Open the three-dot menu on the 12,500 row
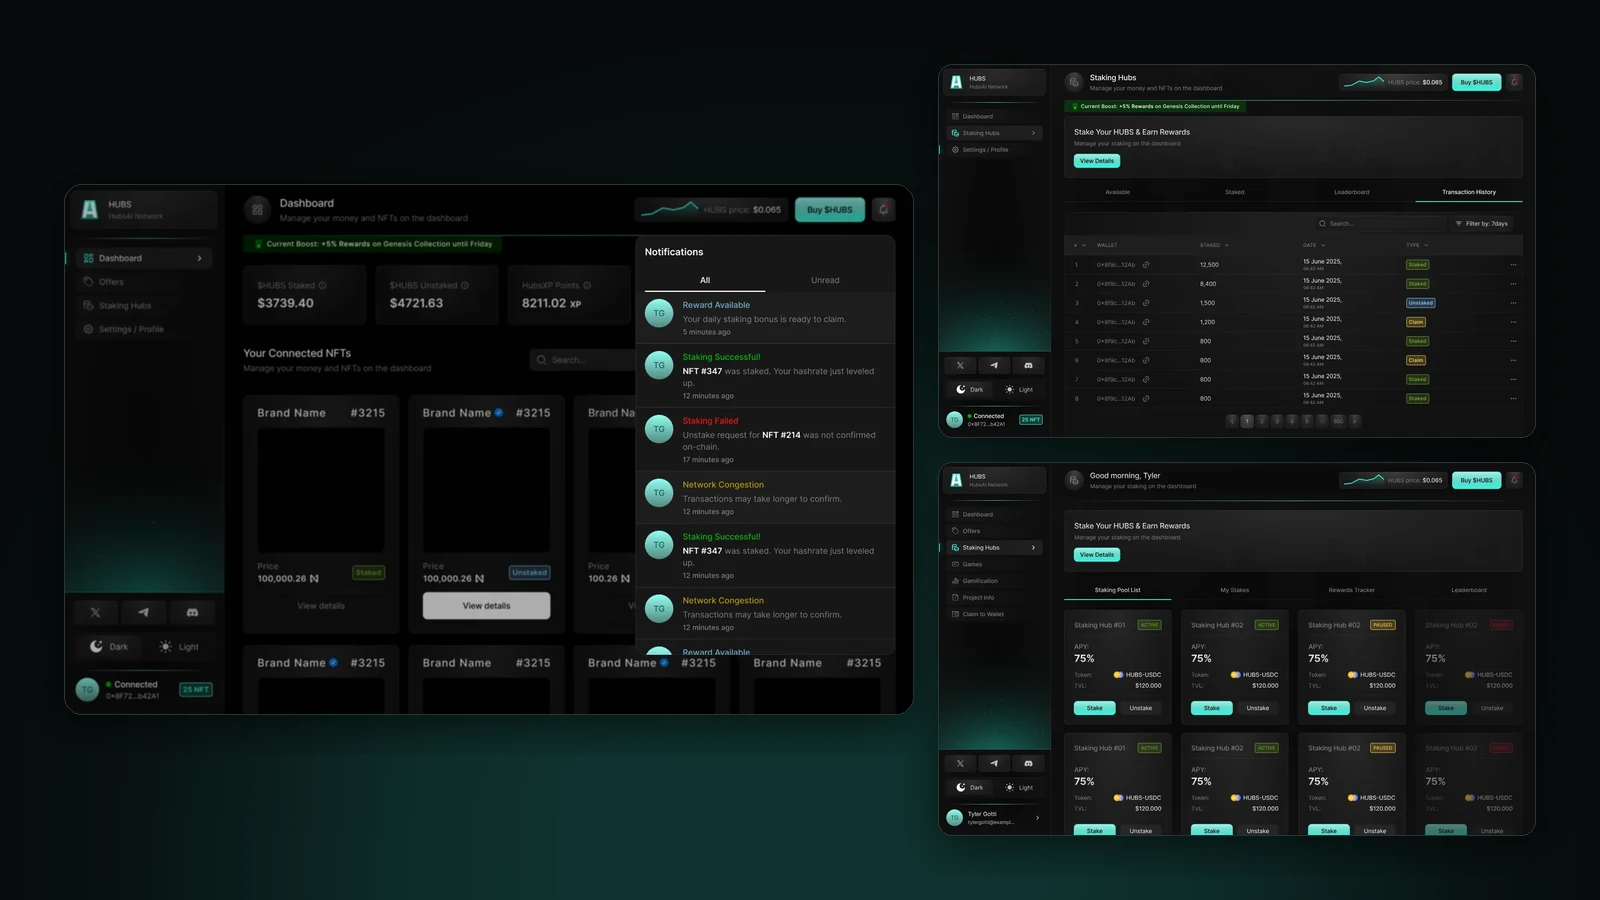The height and width of the screenshot is (900, 1600). [x=1513, y=265]
